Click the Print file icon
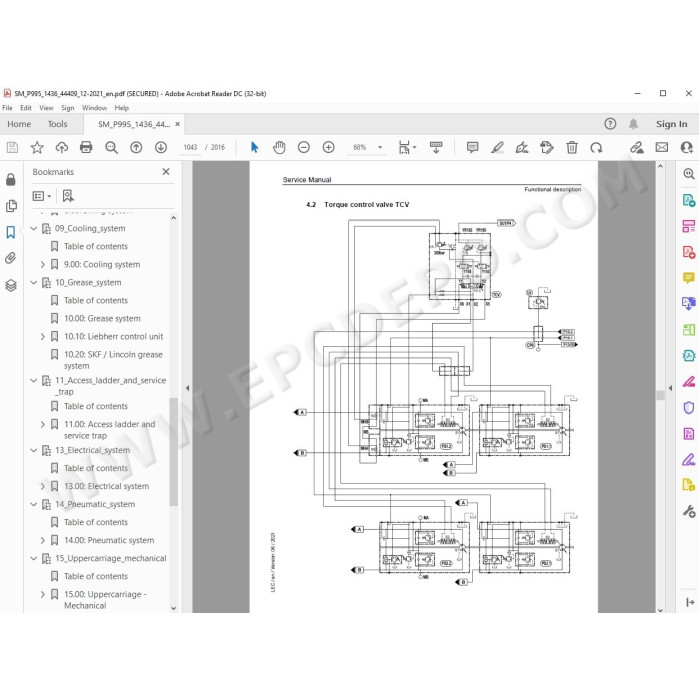700x700 pixels. point(86,147)
